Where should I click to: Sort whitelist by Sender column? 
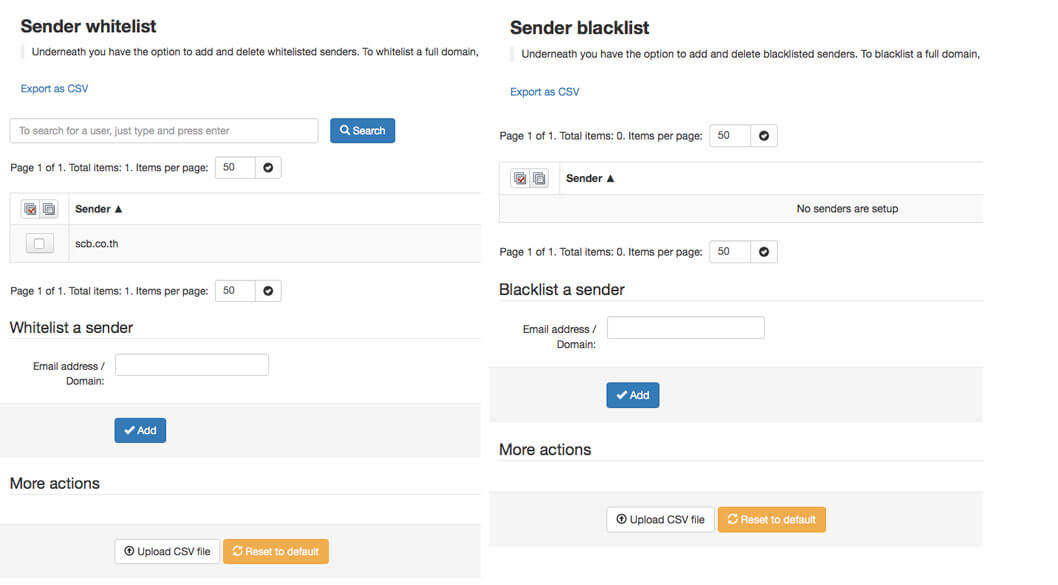[99, 209]
